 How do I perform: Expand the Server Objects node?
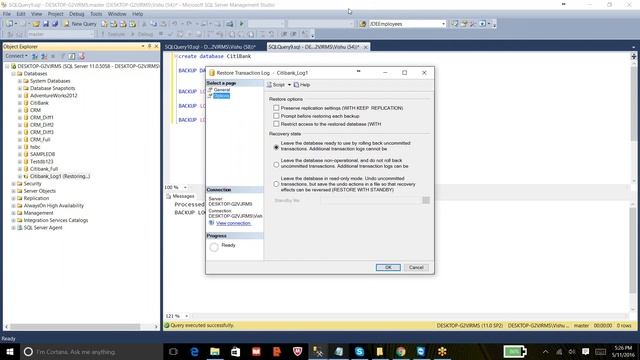point(13,191)
